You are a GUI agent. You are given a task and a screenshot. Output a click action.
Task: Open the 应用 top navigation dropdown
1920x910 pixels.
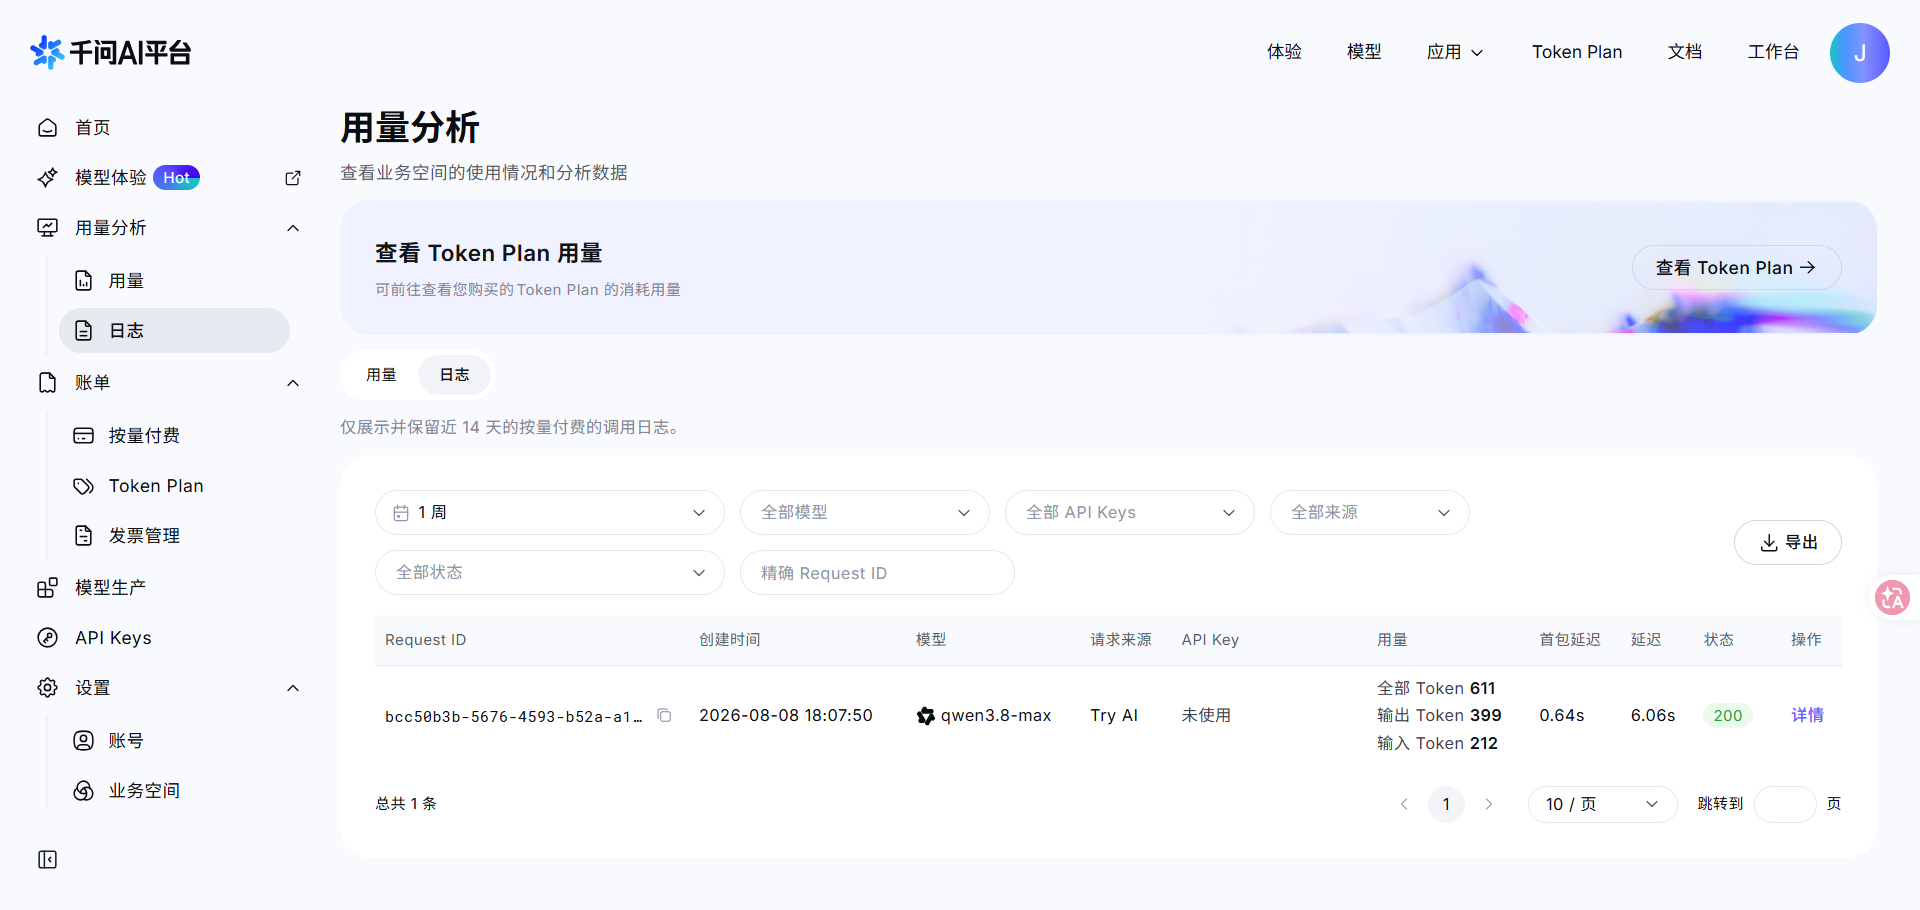pos(1455,52)
